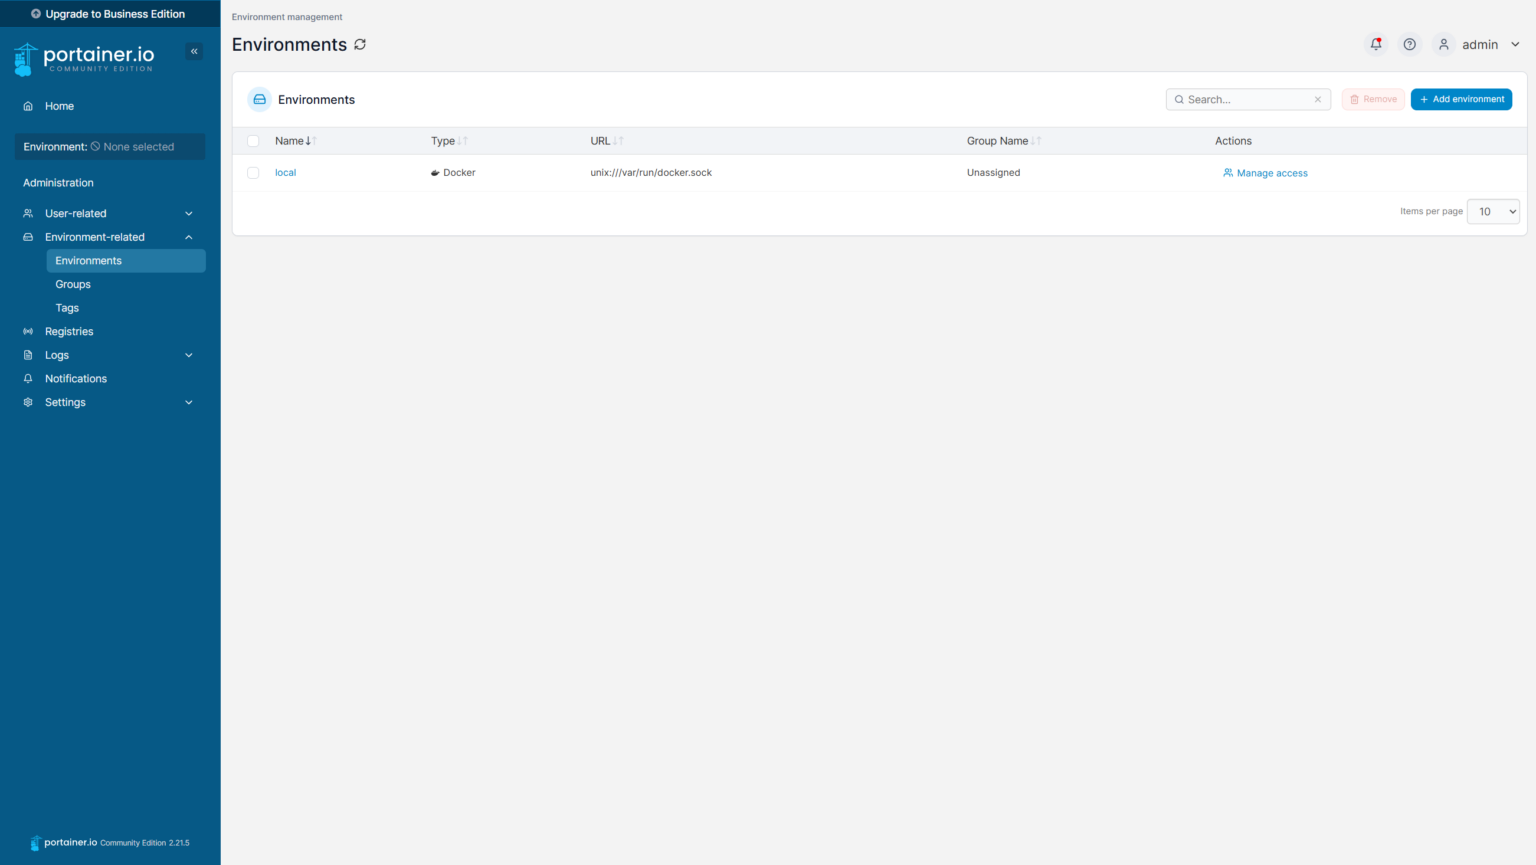This screenshot has height=865, width=1536.
Task: Open the notifications bell icon
Action: coord(1376,44)
